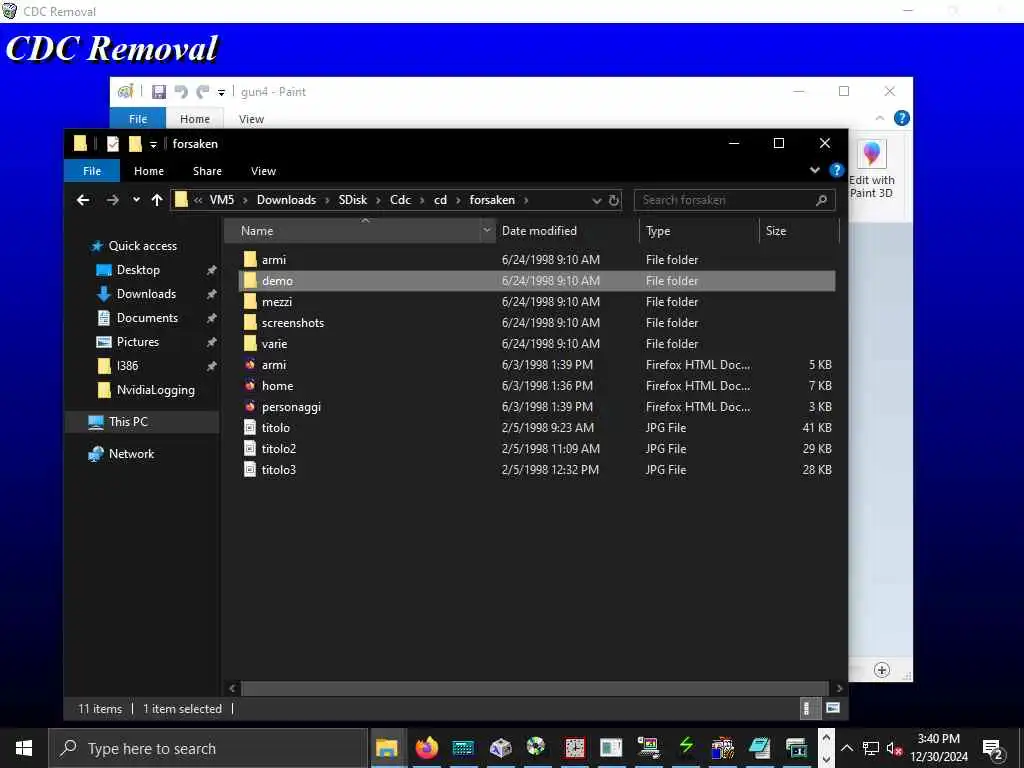Go forward in Explorer navigation

point(112,200)
